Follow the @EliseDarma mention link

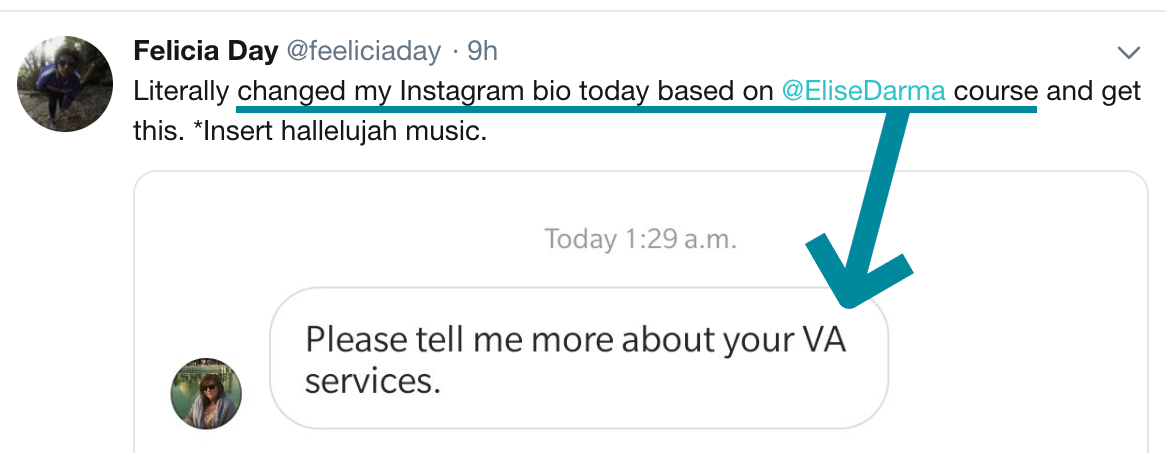[x=862, y=91]
